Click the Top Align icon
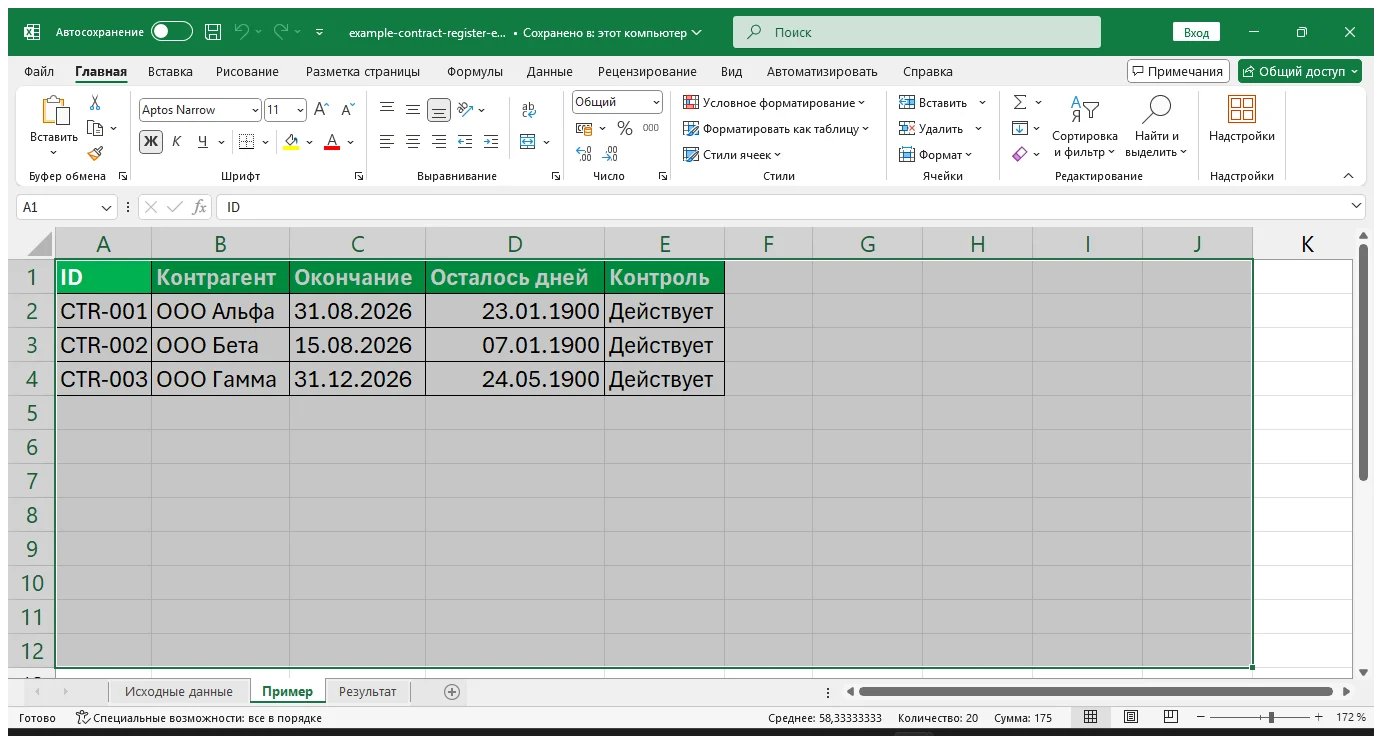1382x736 pixels. click(387, 110)
